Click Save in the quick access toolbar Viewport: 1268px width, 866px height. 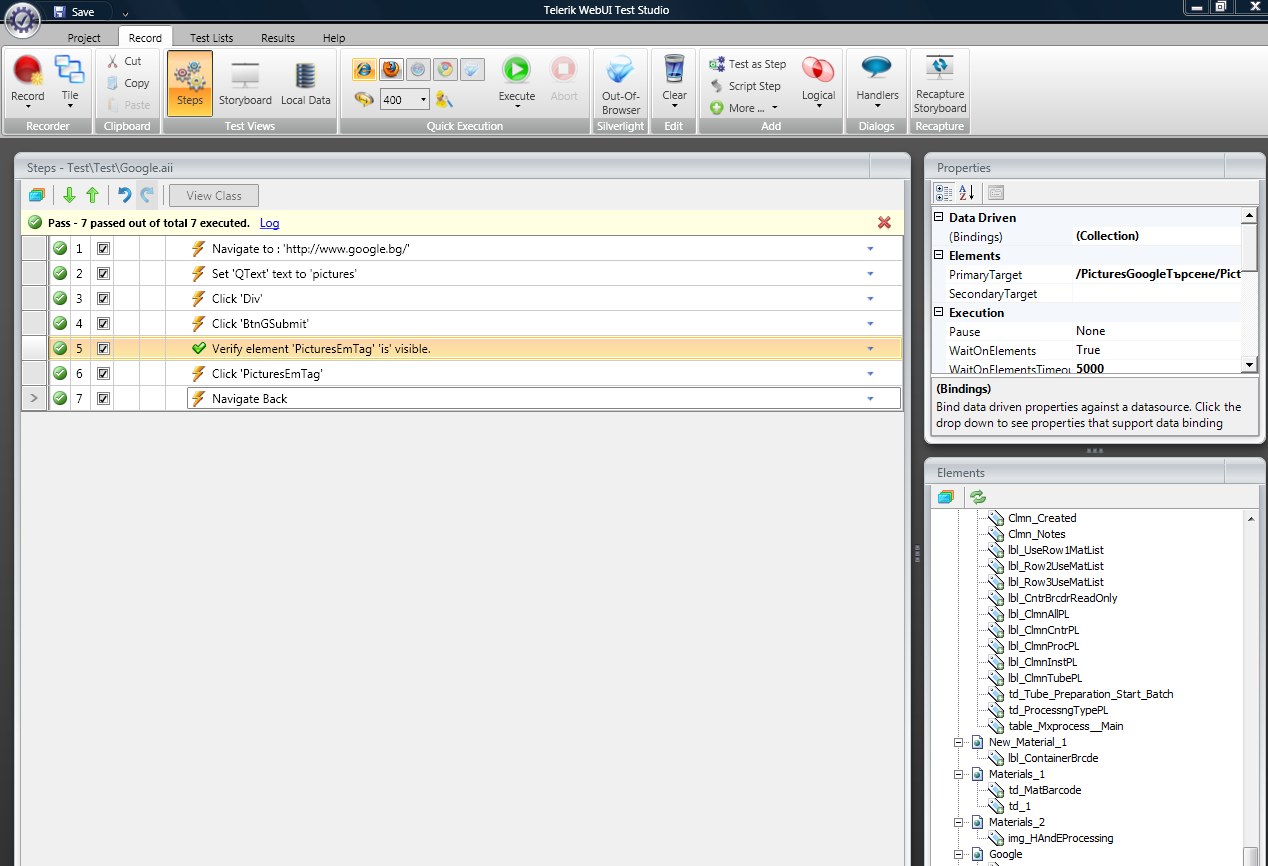click(x=74, y=12)
